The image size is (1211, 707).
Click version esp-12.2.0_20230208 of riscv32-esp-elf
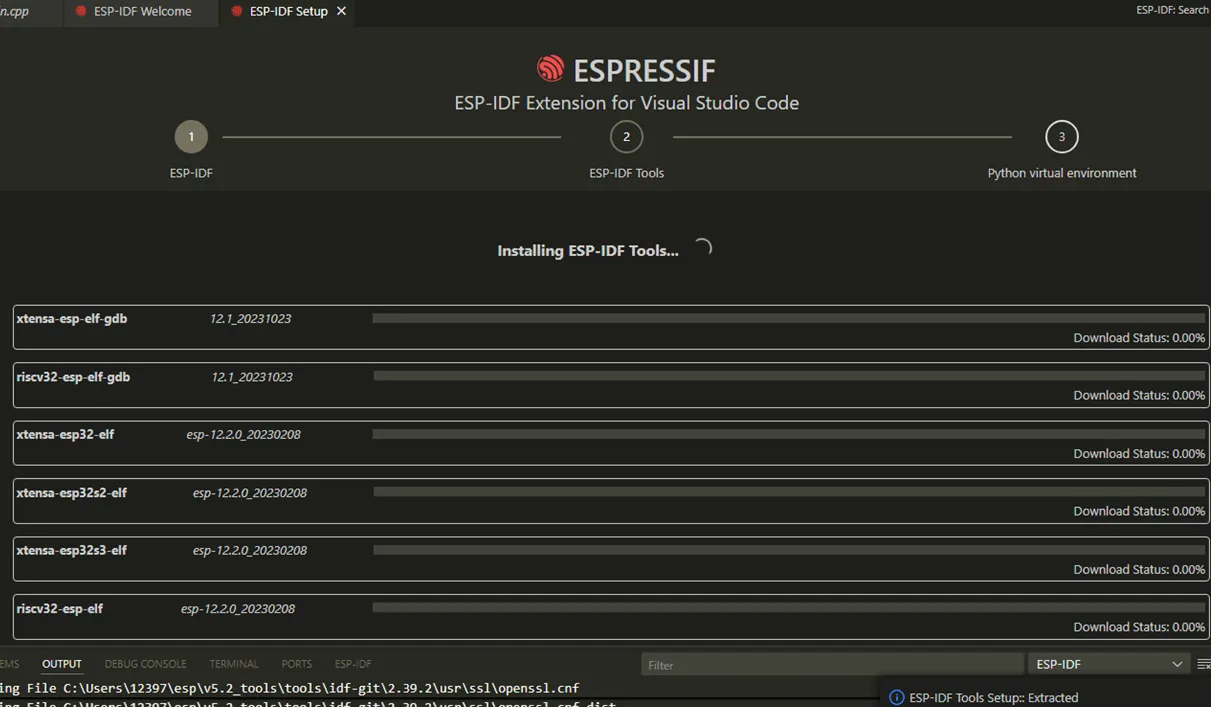coord(238,609)
